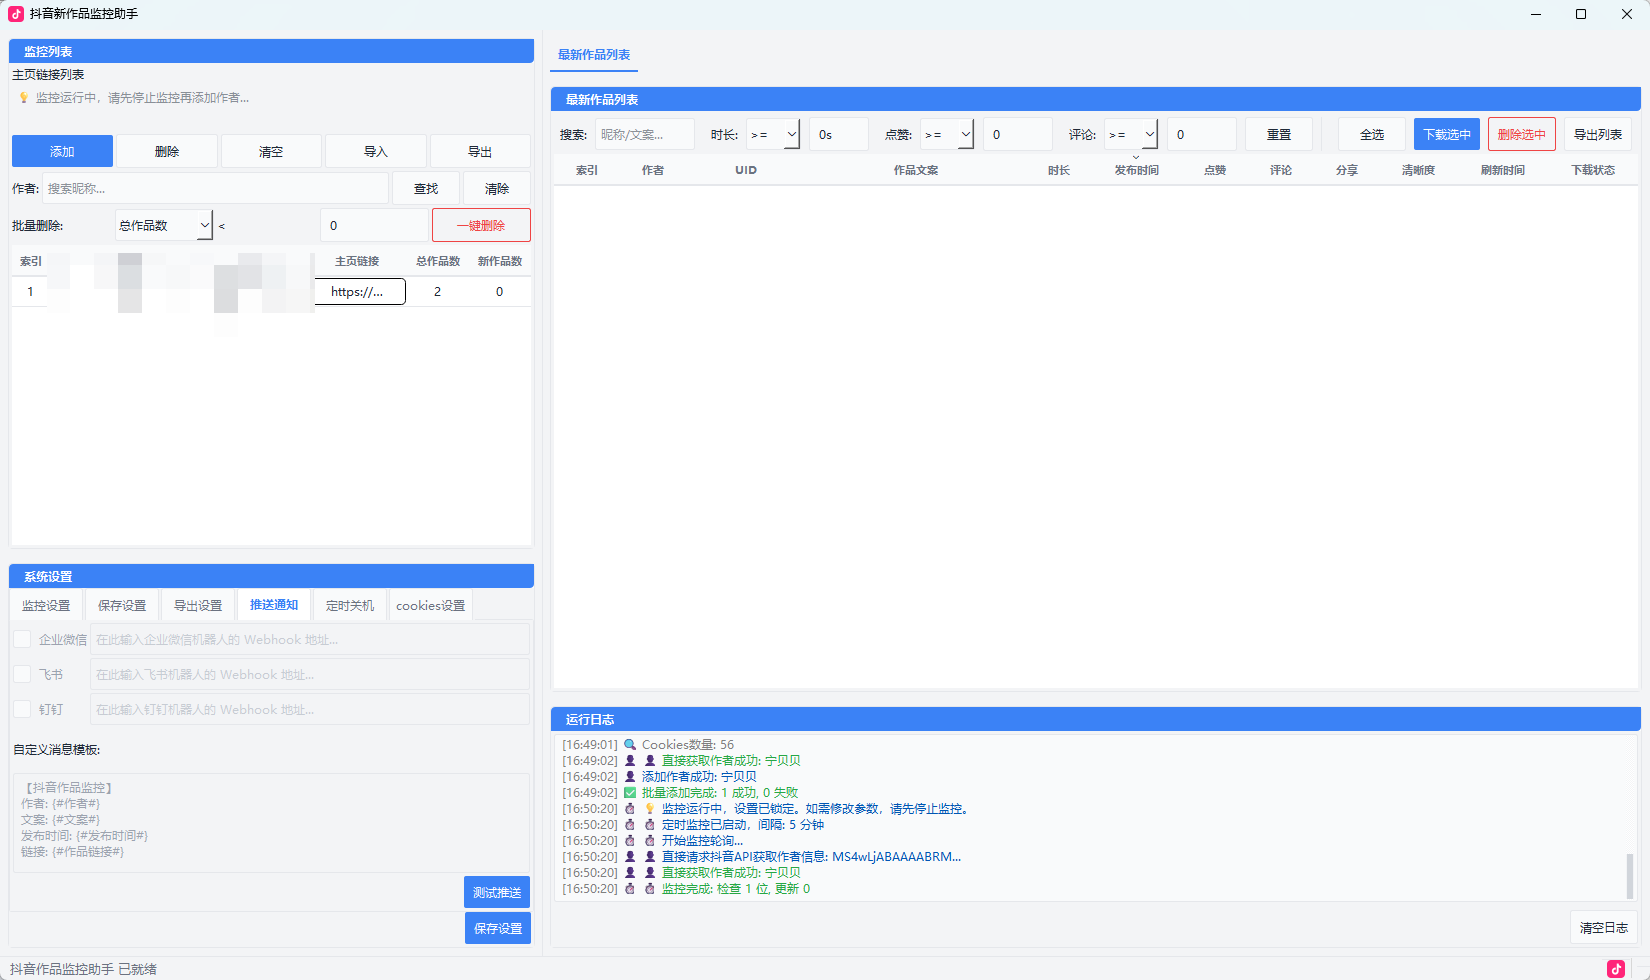Sort by 发布时间 column header

click(1137, 170)
